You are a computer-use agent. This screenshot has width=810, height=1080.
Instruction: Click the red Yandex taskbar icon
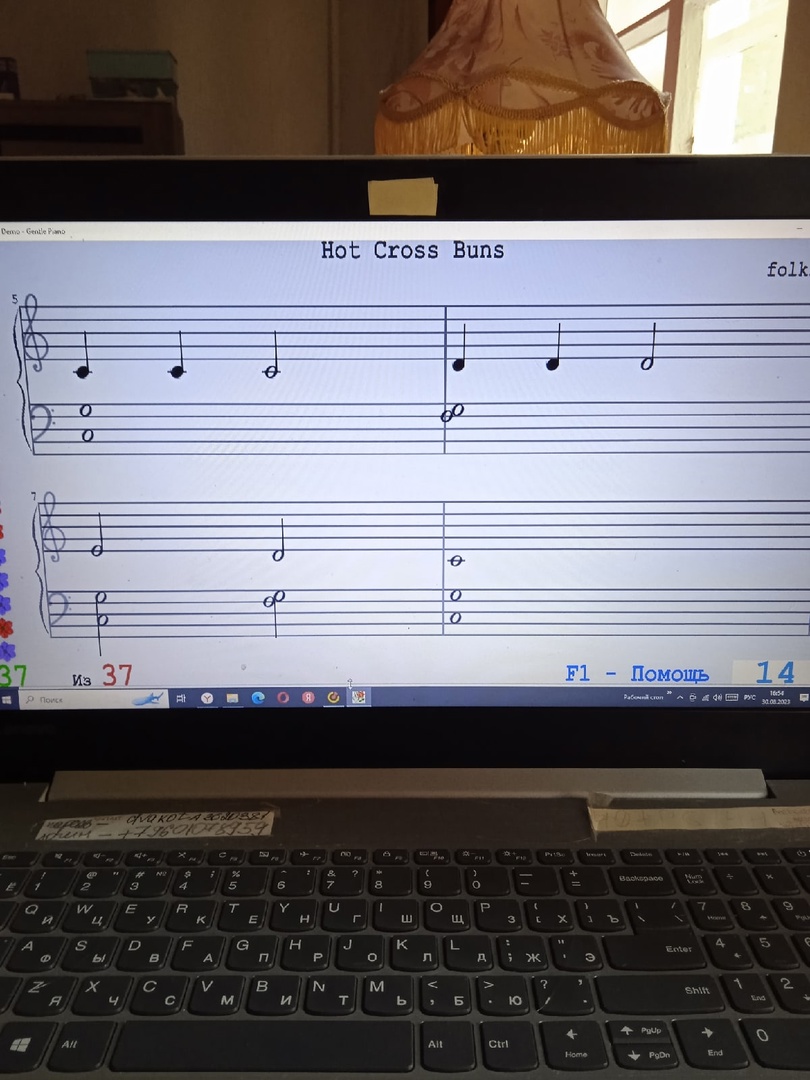coord(309,698)
